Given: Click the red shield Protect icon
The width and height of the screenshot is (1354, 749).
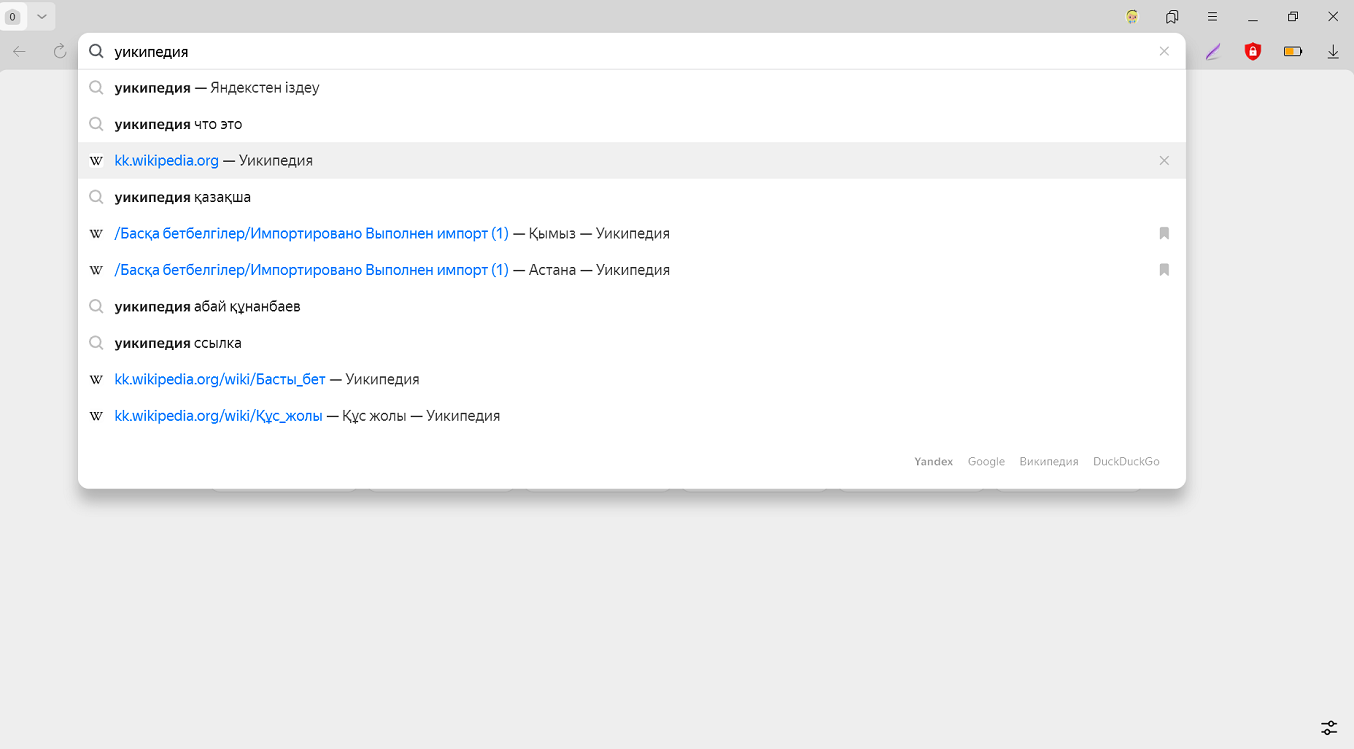Looking at the screenshot, I should [x=1252, y=51].
